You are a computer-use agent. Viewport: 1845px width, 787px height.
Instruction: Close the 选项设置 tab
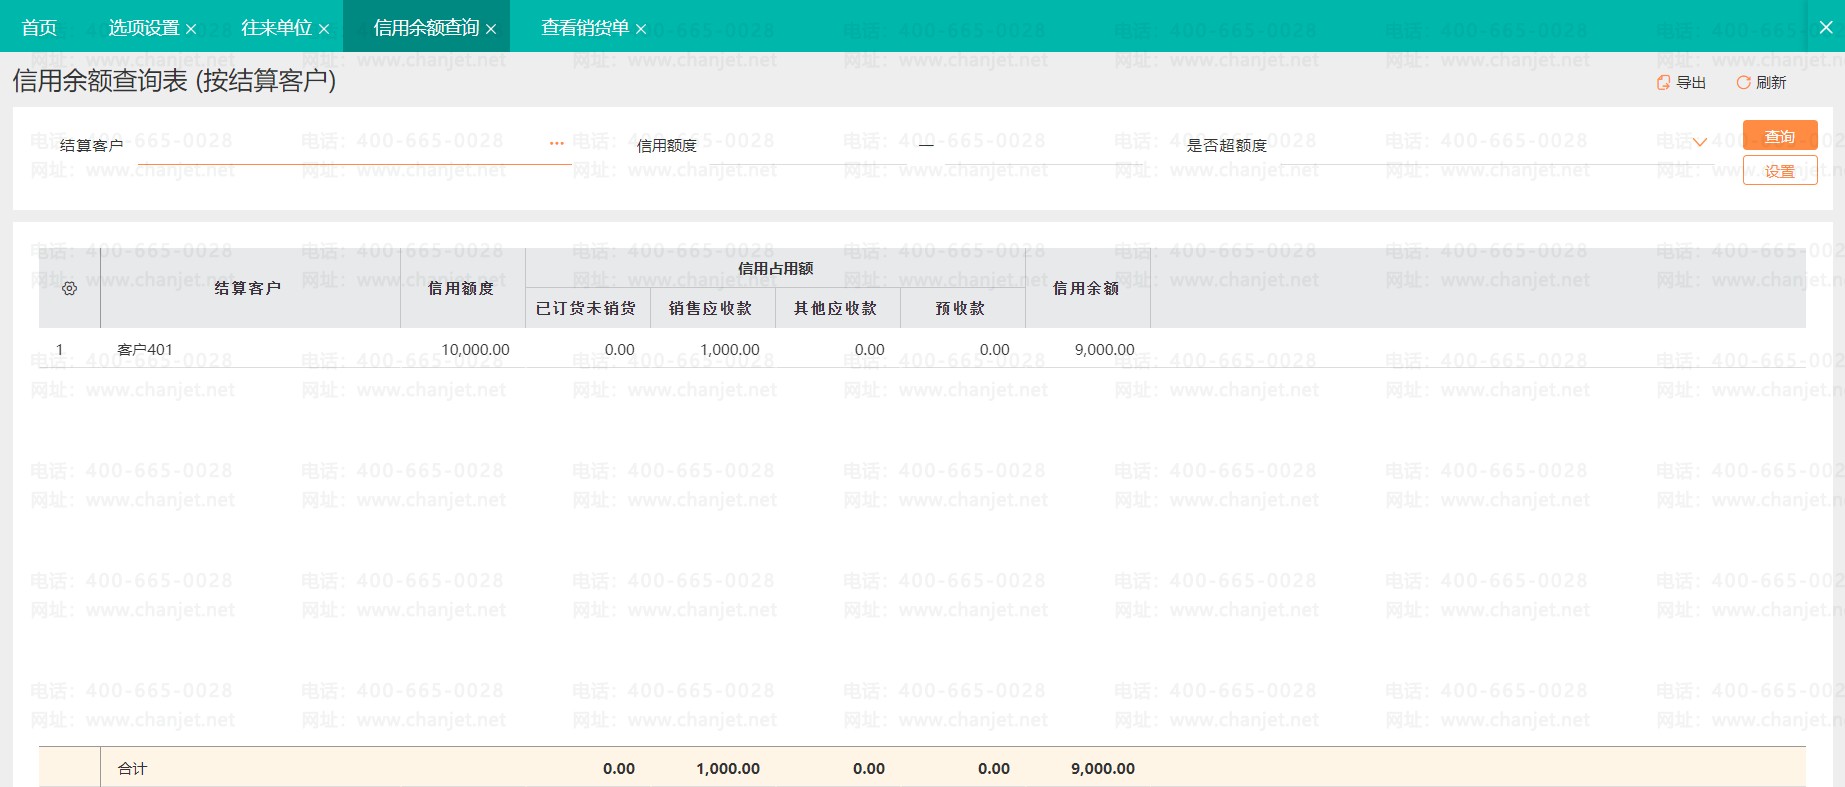click(x=191, y=29)
